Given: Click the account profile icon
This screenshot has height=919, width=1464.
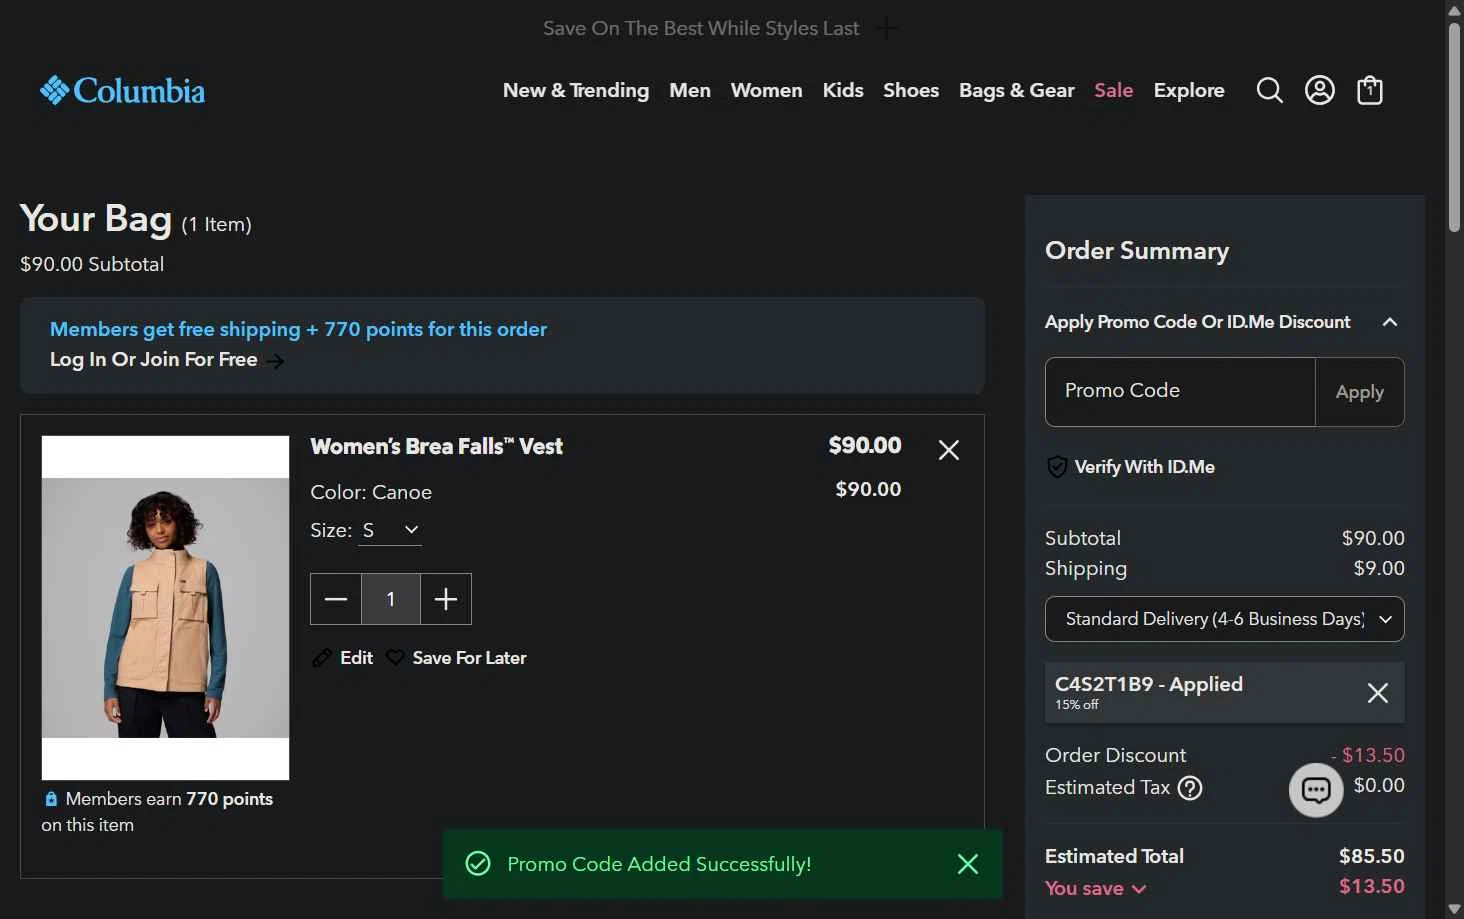Looking at the screenshot, I should click(x=1320, y=91).
